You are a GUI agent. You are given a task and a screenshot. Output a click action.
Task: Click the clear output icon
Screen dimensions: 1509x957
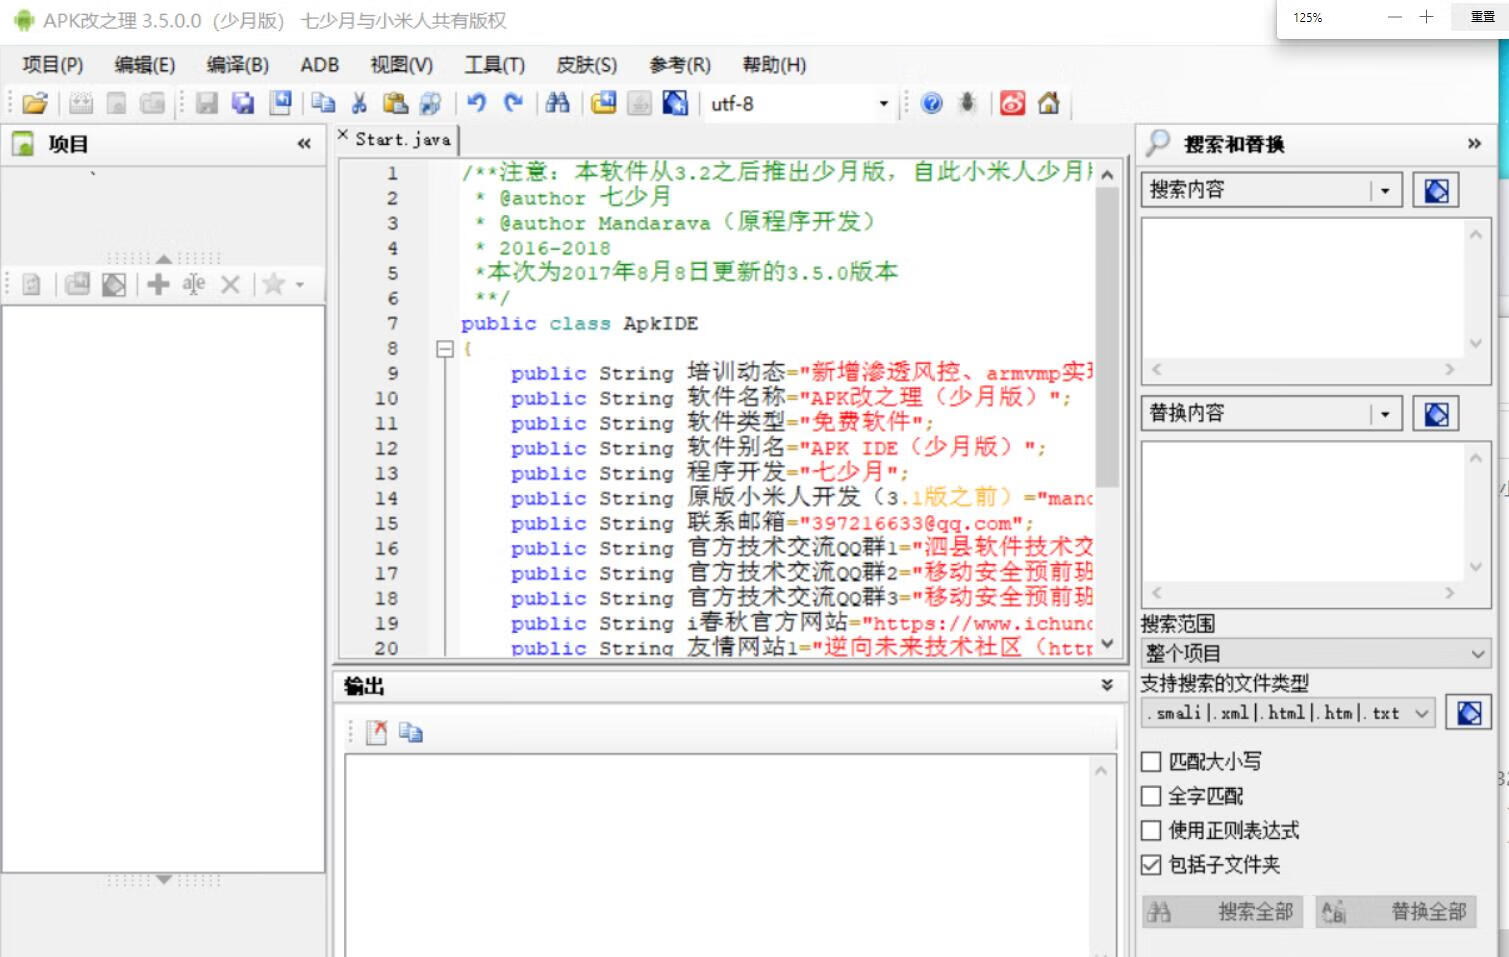click(x=376, y=733)
